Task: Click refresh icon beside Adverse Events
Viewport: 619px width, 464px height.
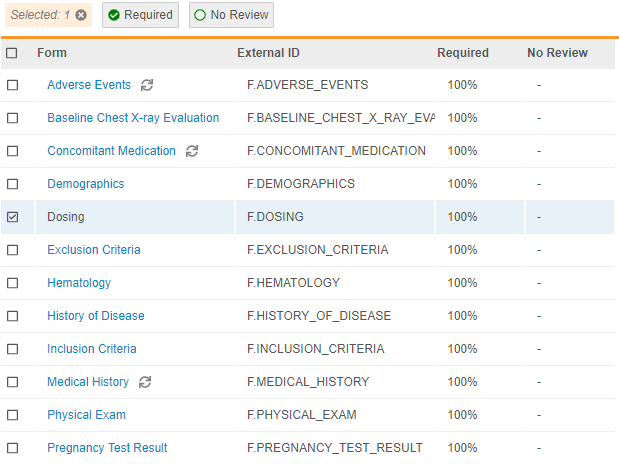Action: pos(147,85)
